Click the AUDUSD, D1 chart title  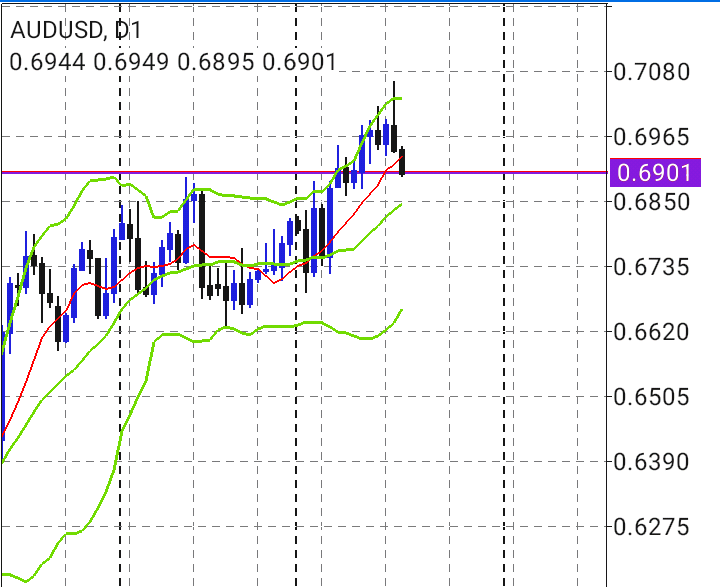[76, 30]
